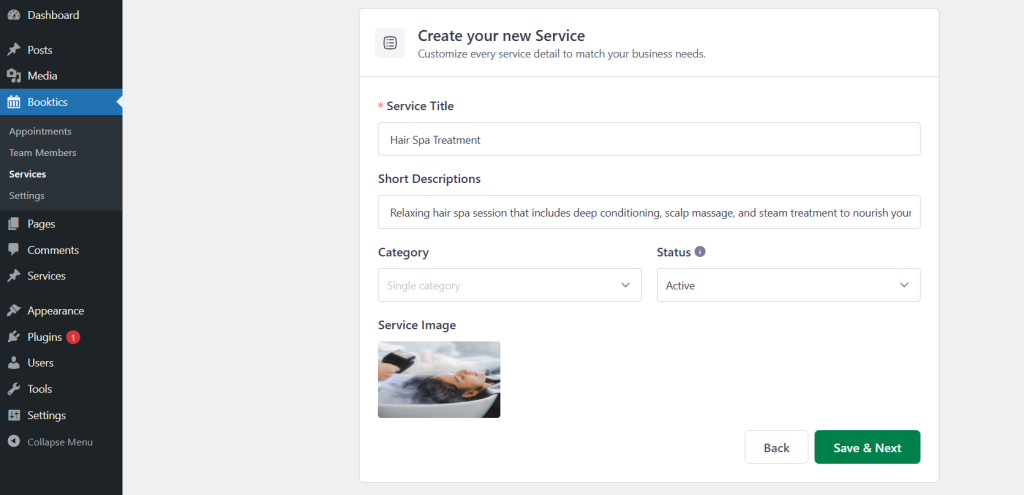
Task: Click the Category dropdown chevron arrow
Action: (625, 285)
